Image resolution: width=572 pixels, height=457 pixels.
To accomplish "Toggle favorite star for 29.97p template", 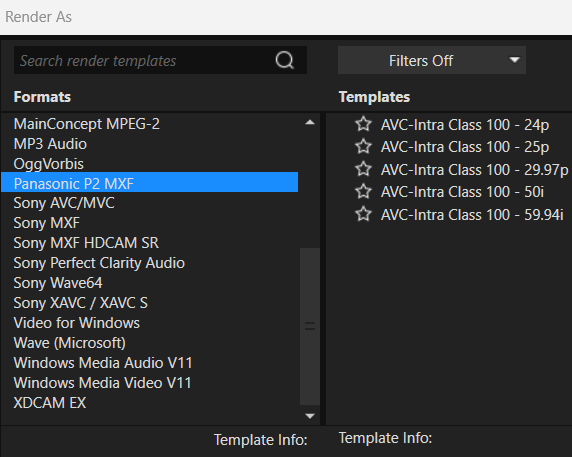I will (363, 169).
